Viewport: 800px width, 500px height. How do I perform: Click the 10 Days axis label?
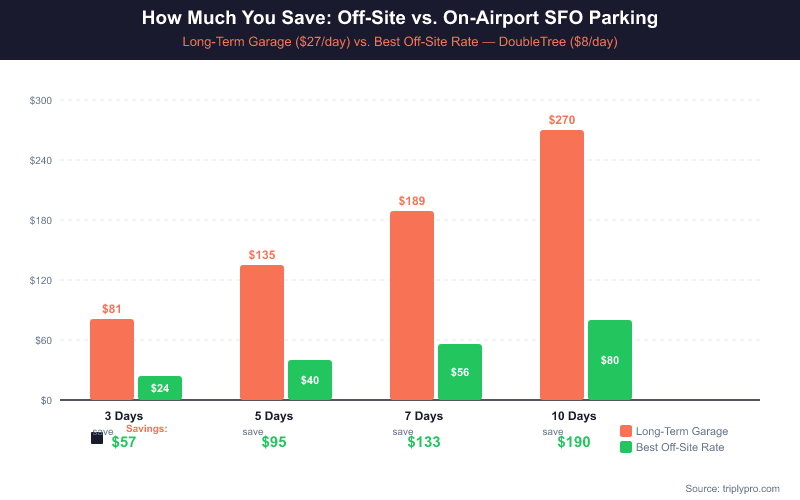574,415
